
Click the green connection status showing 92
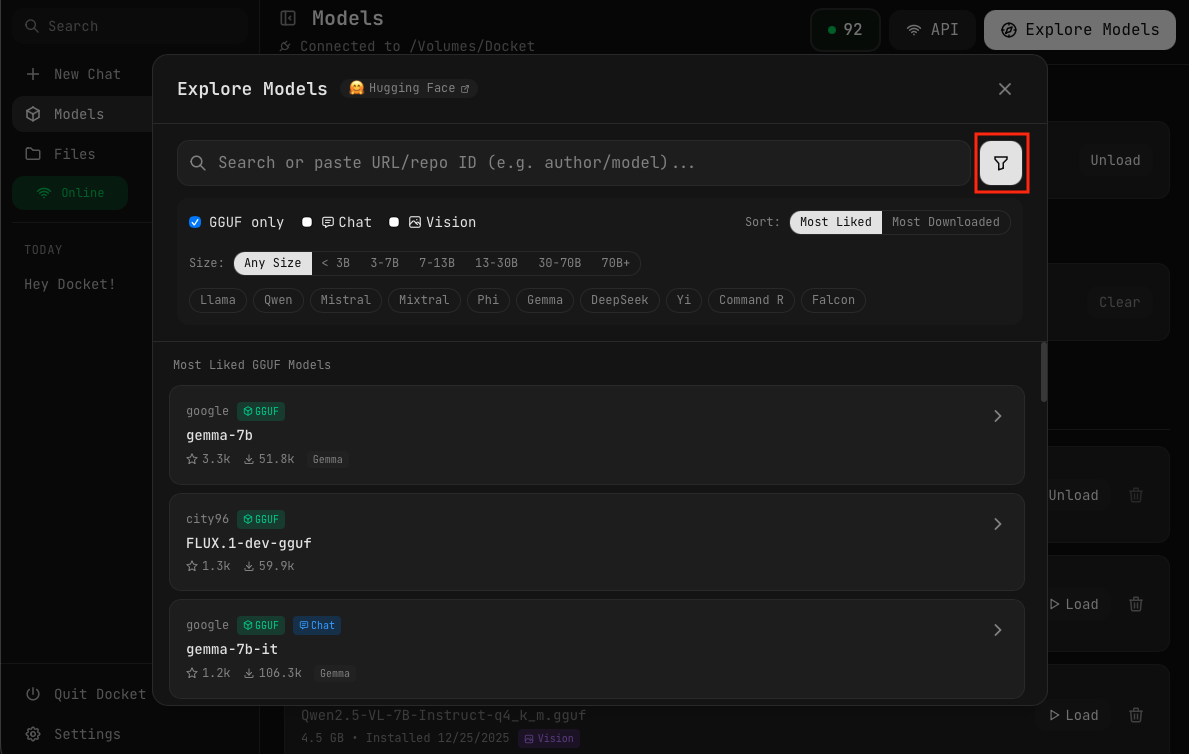tap(845, 30)
